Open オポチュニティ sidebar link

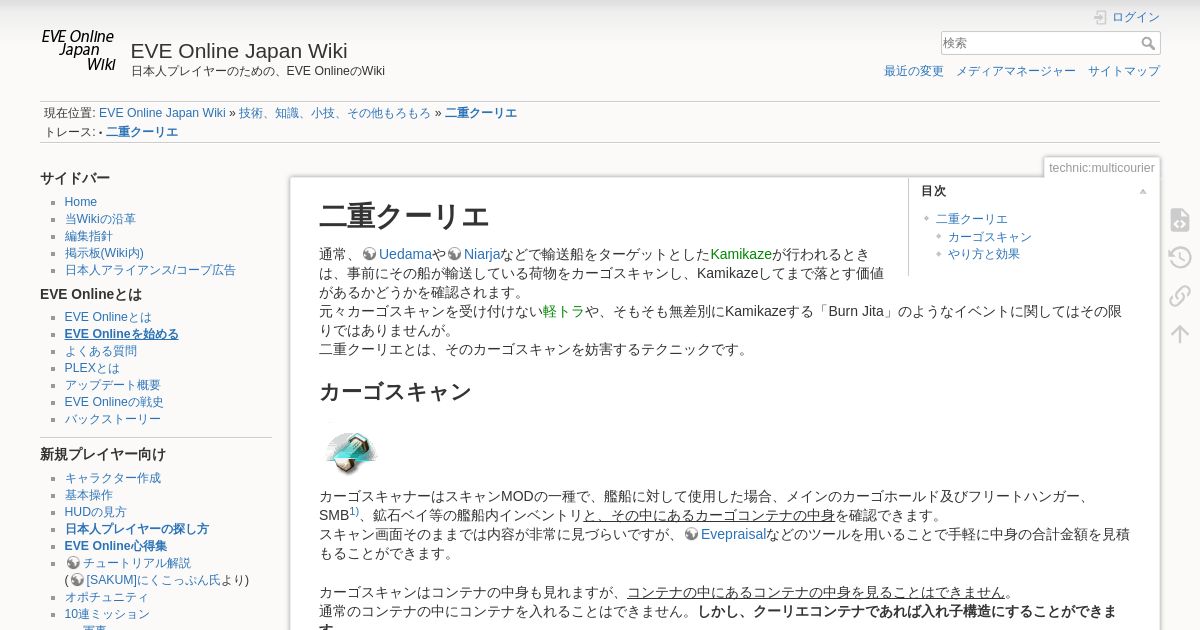(107, 597)
